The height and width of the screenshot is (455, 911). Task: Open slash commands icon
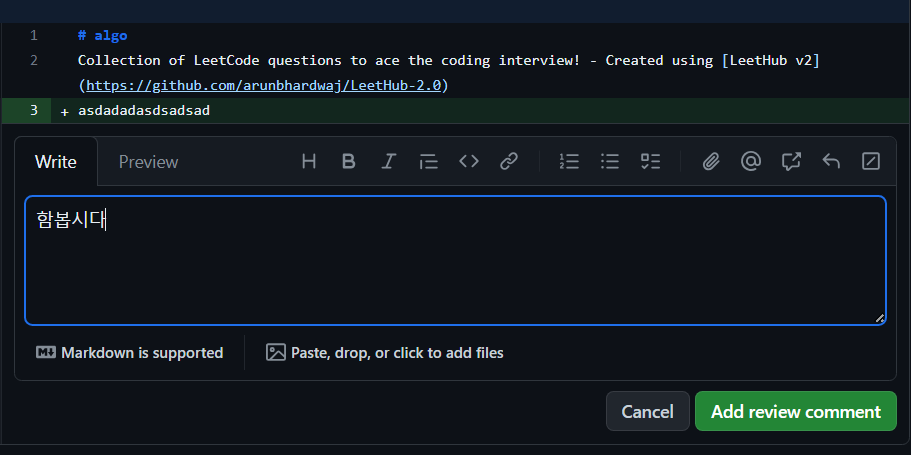click(871, 161)
